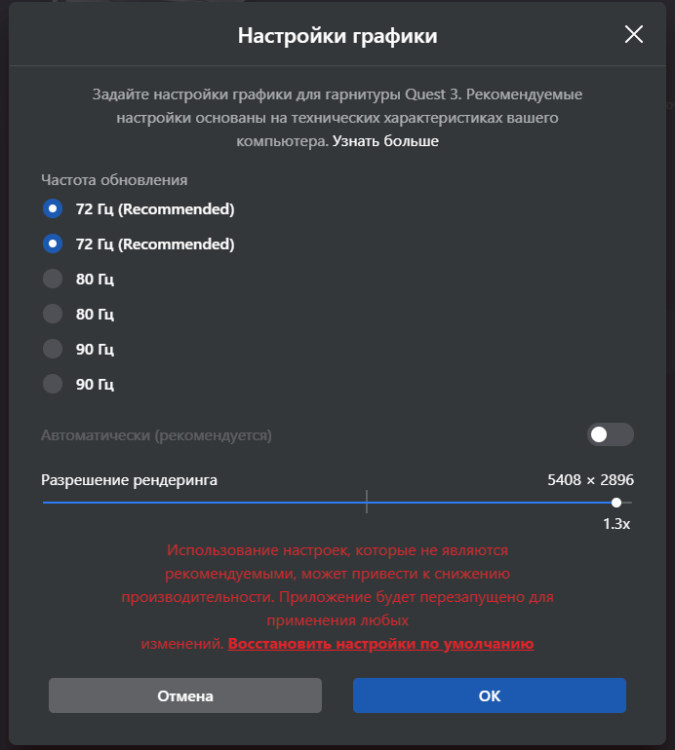Close the Настройки графики dialog
675x750 pixels.
pyautogui.click(x=633, y=35)
